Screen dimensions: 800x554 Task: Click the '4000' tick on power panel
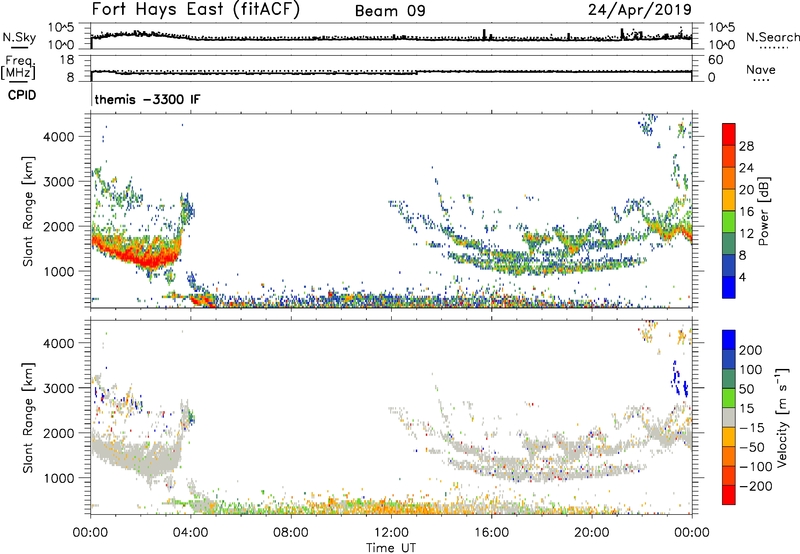pyautogui.click(x=59, y=137)
